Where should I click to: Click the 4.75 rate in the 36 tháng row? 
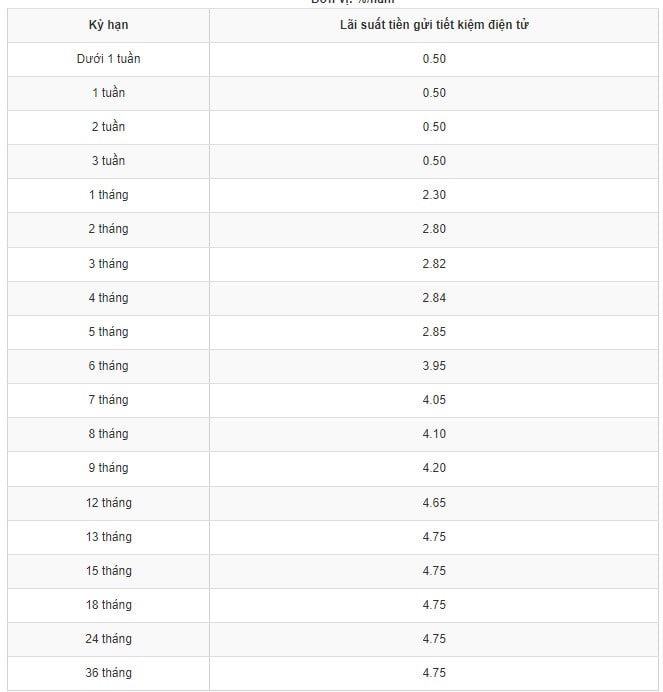(434, 673)
